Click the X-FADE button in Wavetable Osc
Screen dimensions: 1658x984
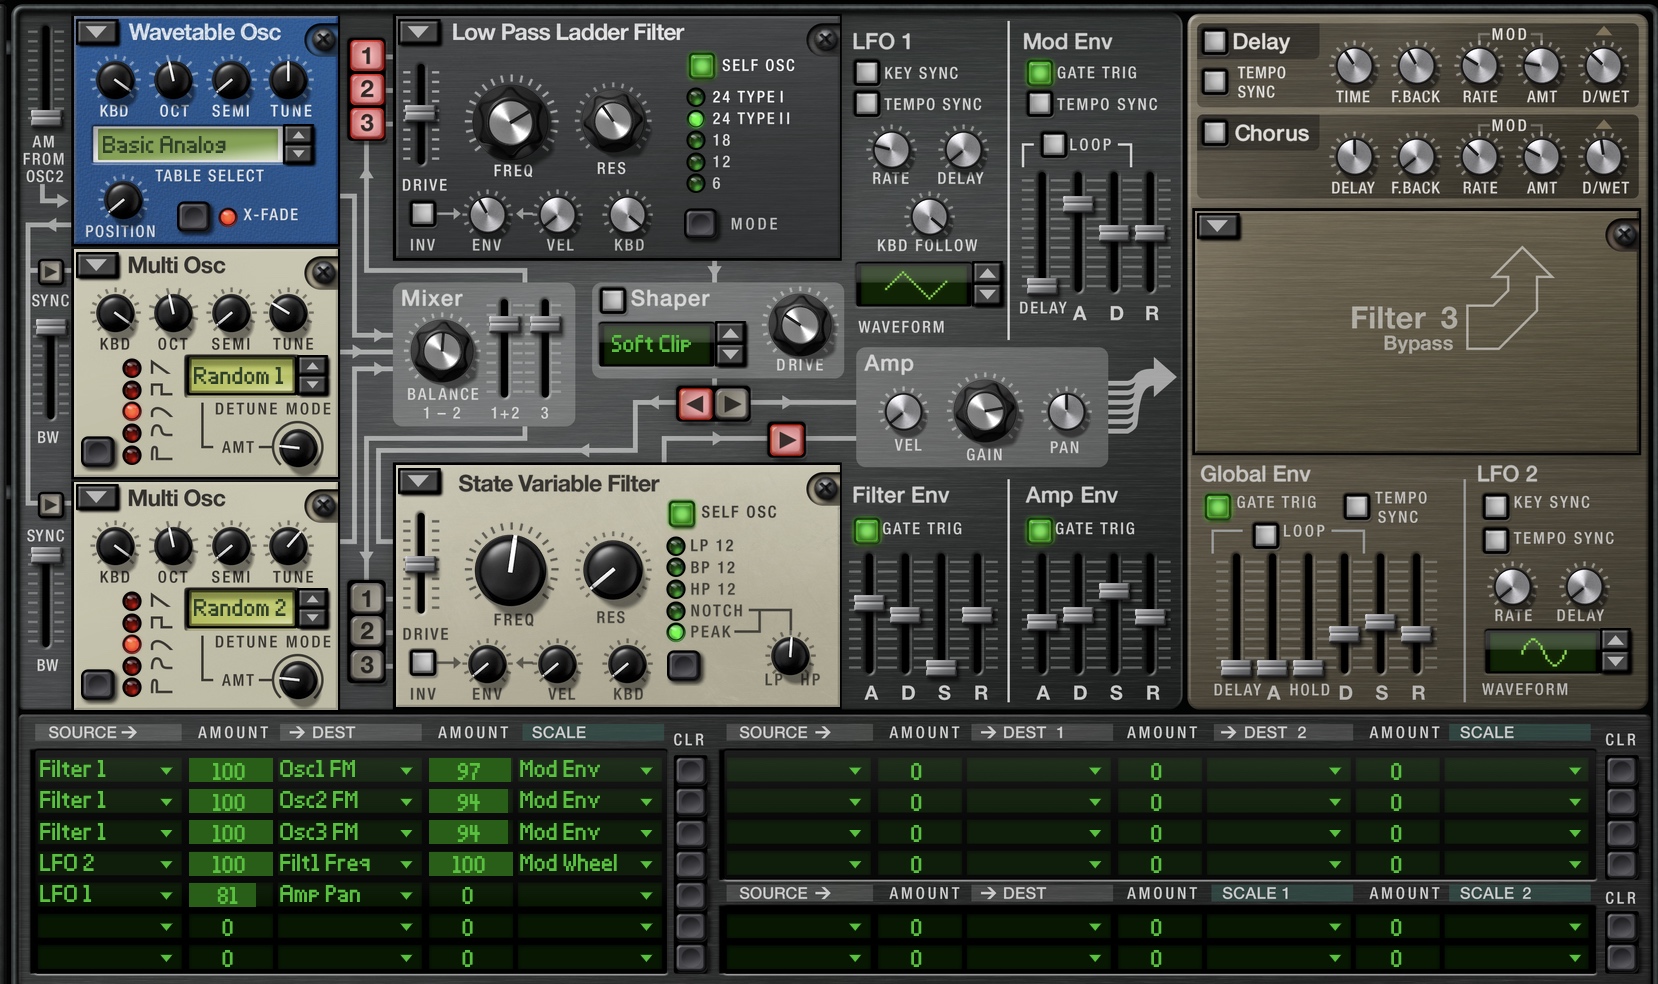[x=193, y=216]
